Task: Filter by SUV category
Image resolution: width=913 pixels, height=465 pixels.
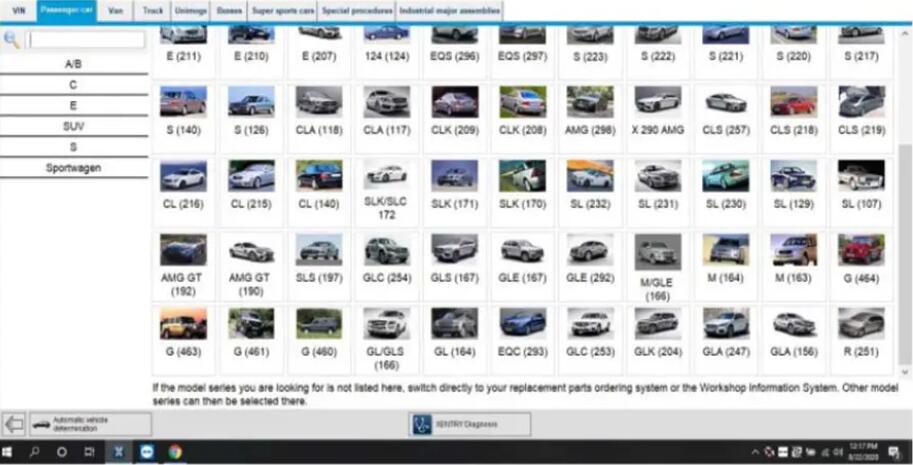Action: pyautogui.click(x=73, y=126)
